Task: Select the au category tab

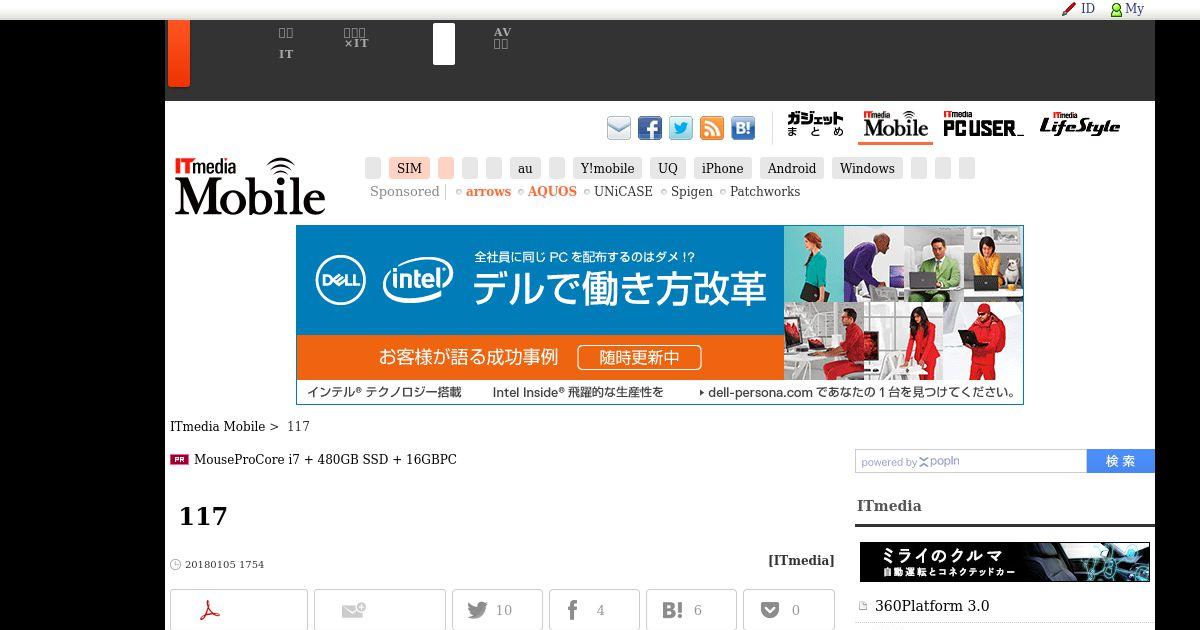Action: click(525, 168)
